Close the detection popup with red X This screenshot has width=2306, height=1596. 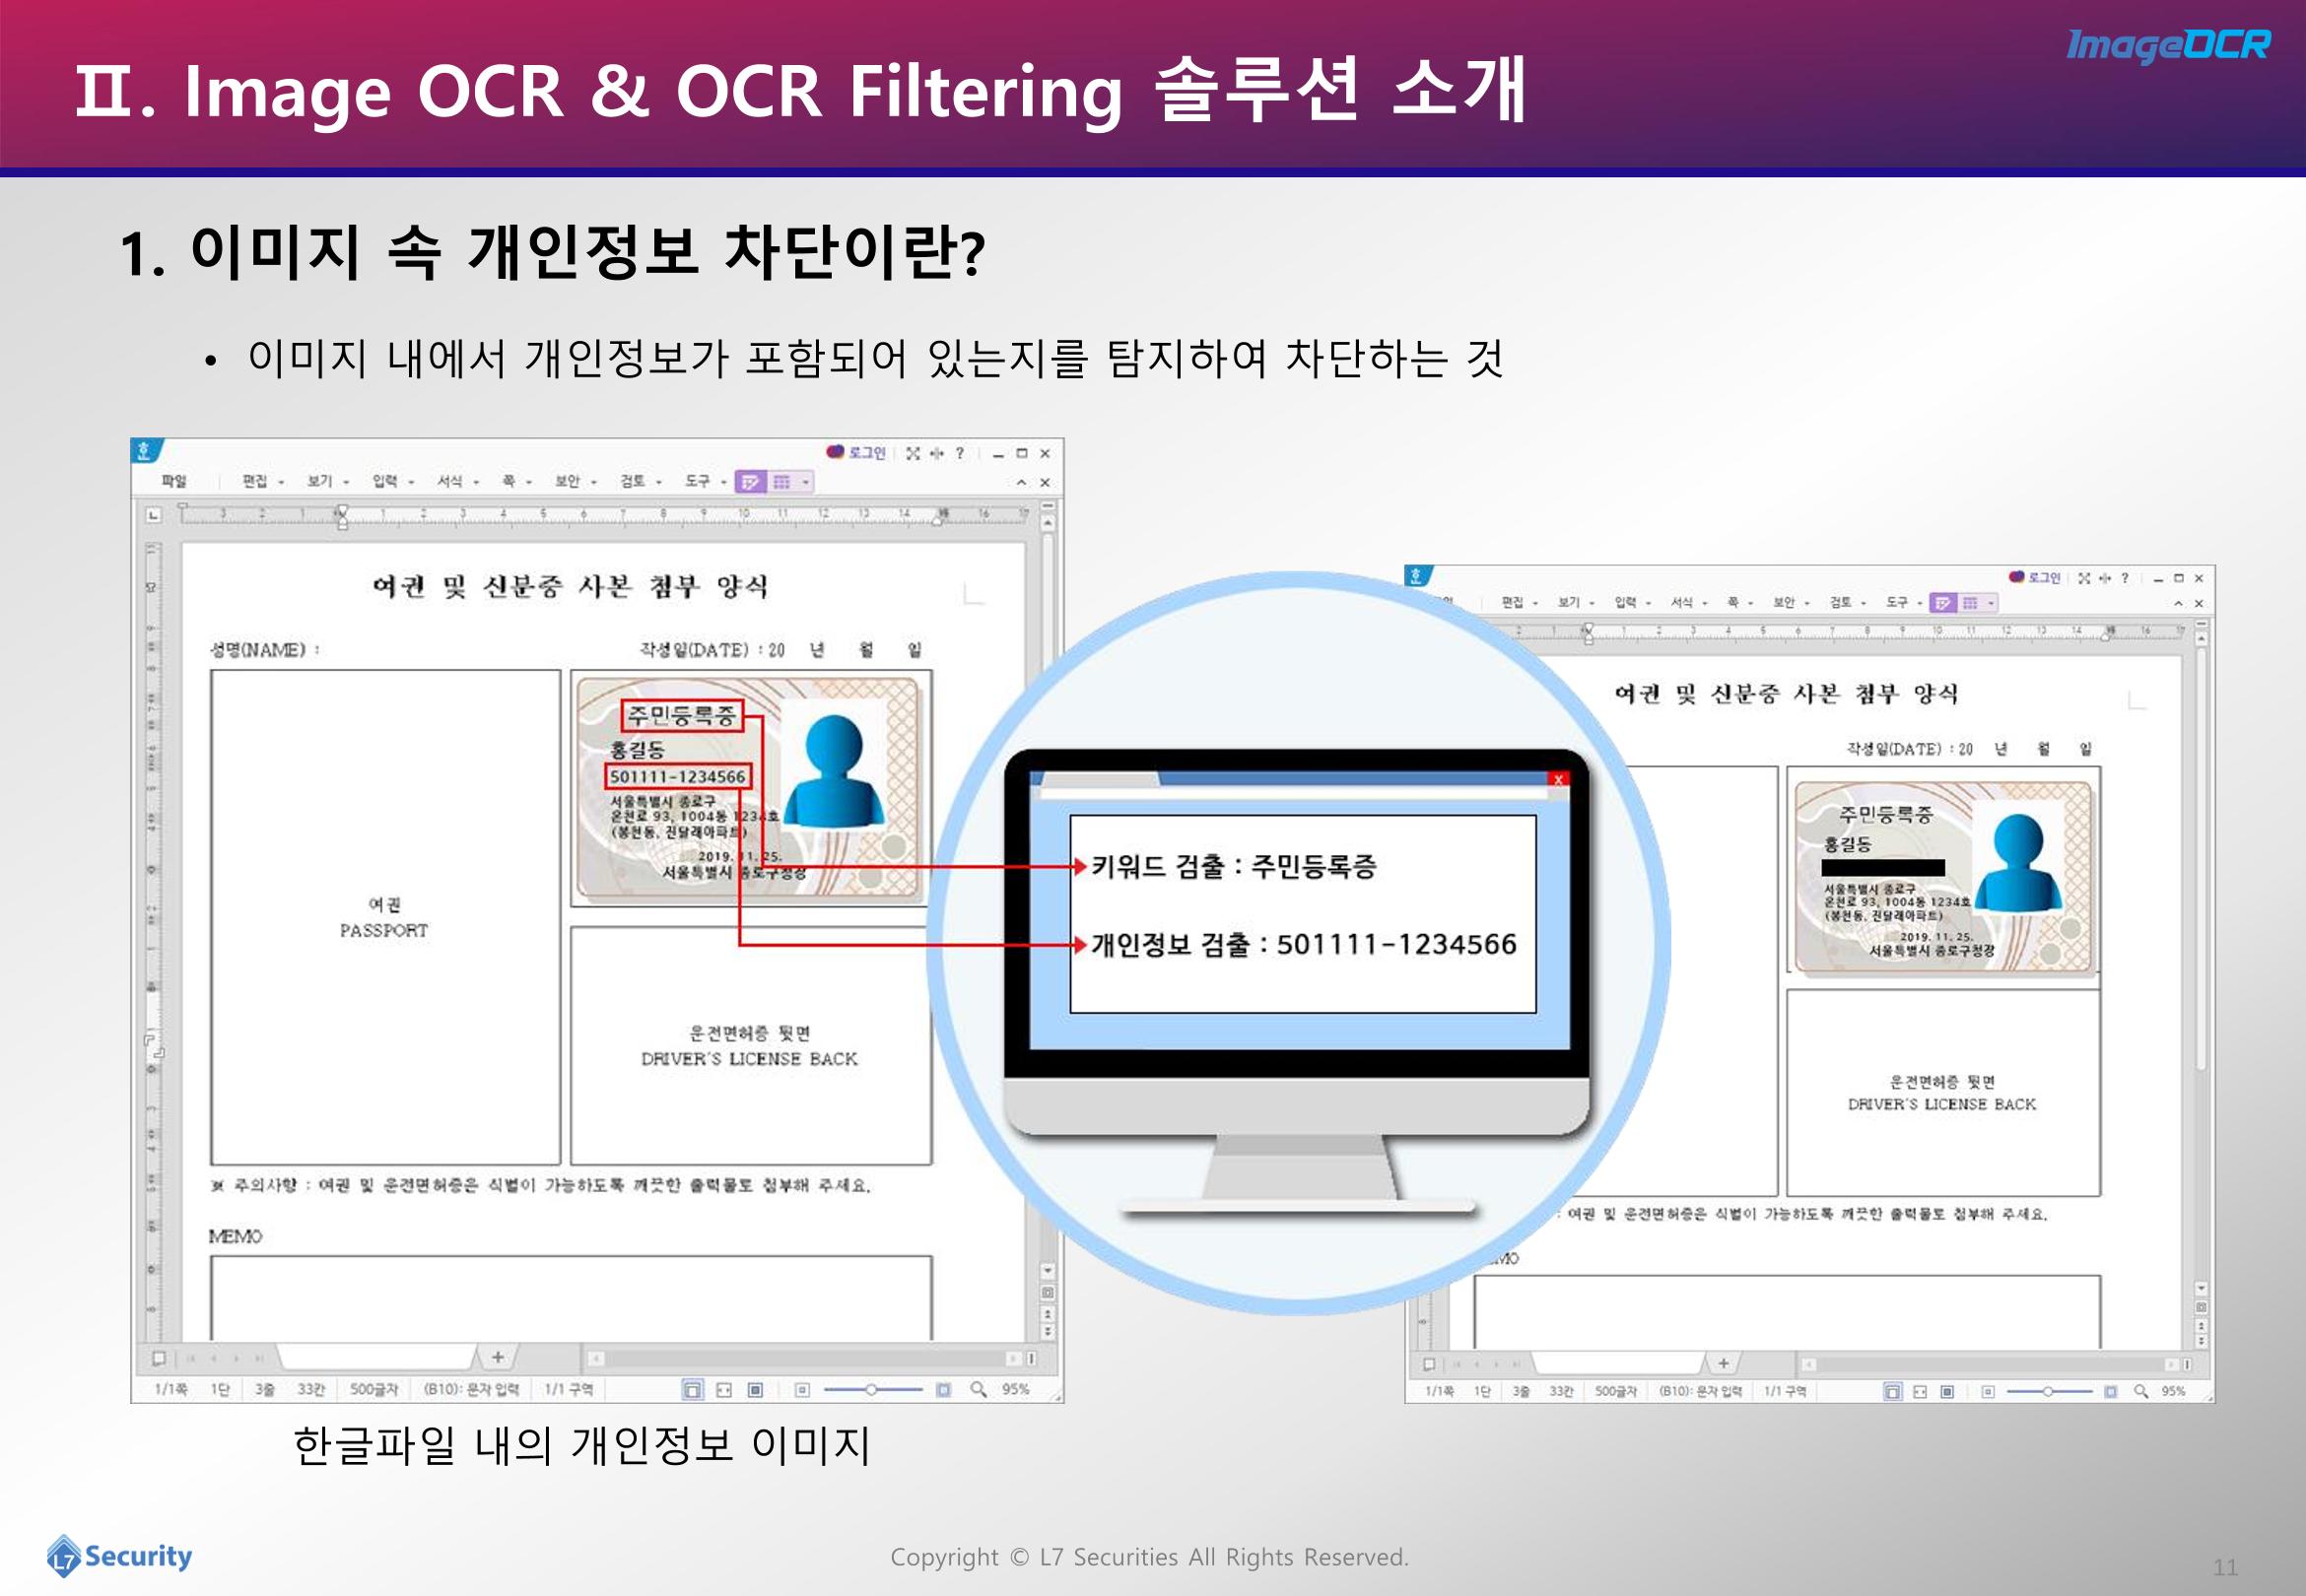pyautogui.click(x=1558, y=780)
